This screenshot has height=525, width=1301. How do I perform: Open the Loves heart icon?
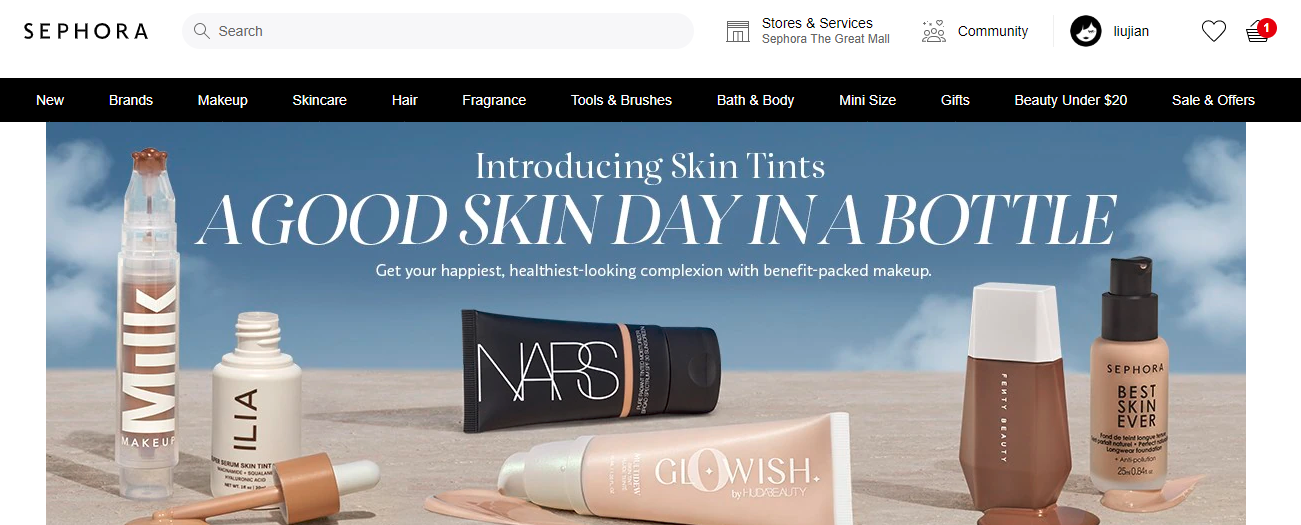pyautogui.click(x=1213, y=32)
